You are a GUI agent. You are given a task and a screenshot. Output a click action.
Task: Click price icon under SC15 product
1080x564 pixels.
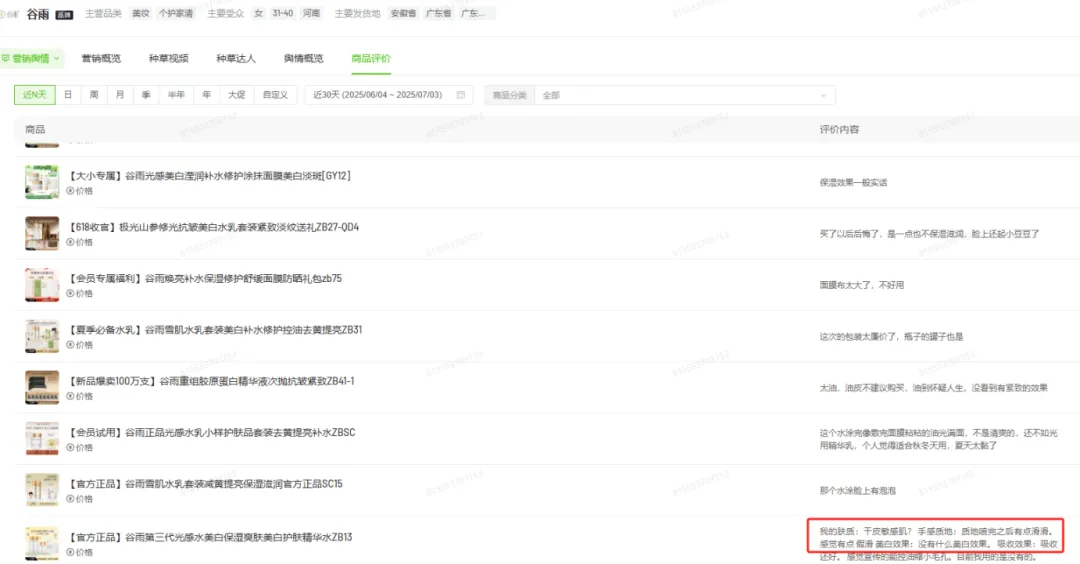[70, 499]
